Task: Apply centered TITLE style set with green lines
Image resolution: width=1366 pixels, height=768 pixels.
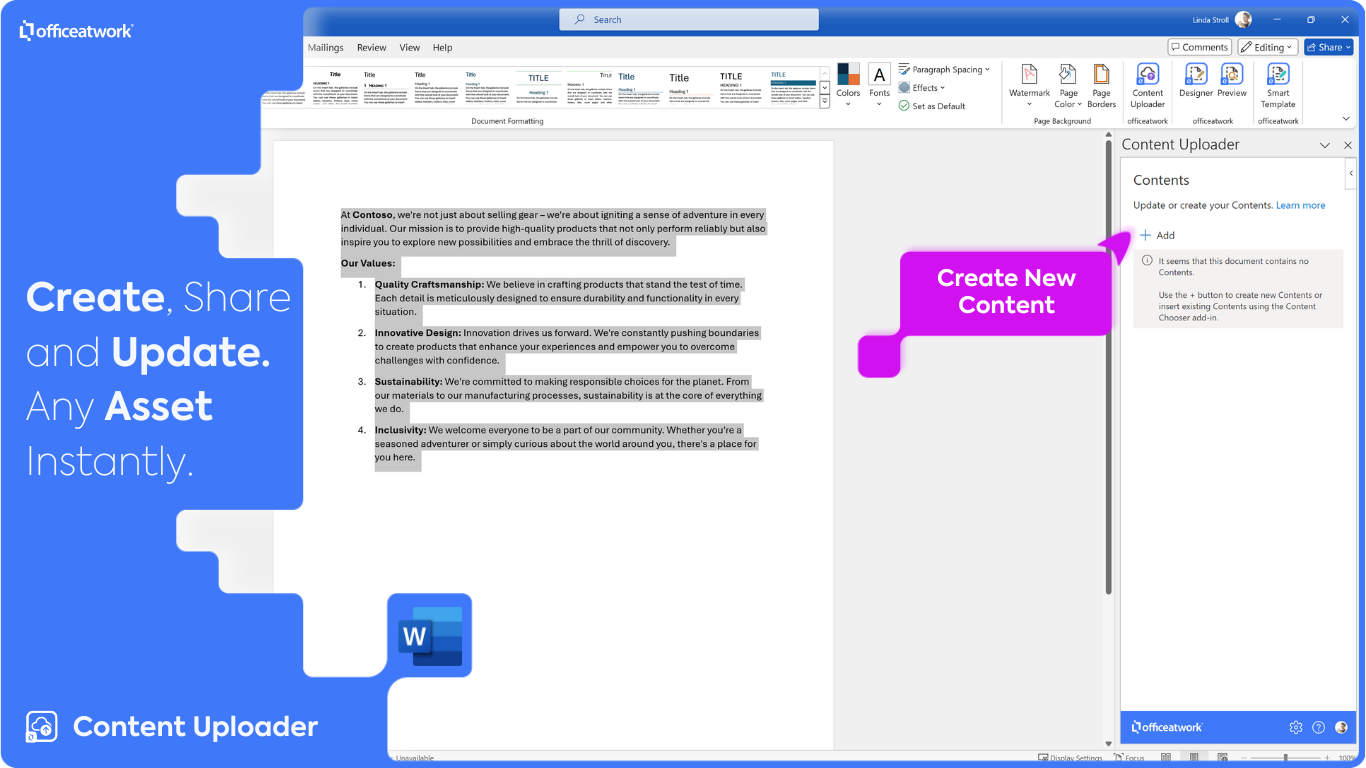Action: coord(539,87)
